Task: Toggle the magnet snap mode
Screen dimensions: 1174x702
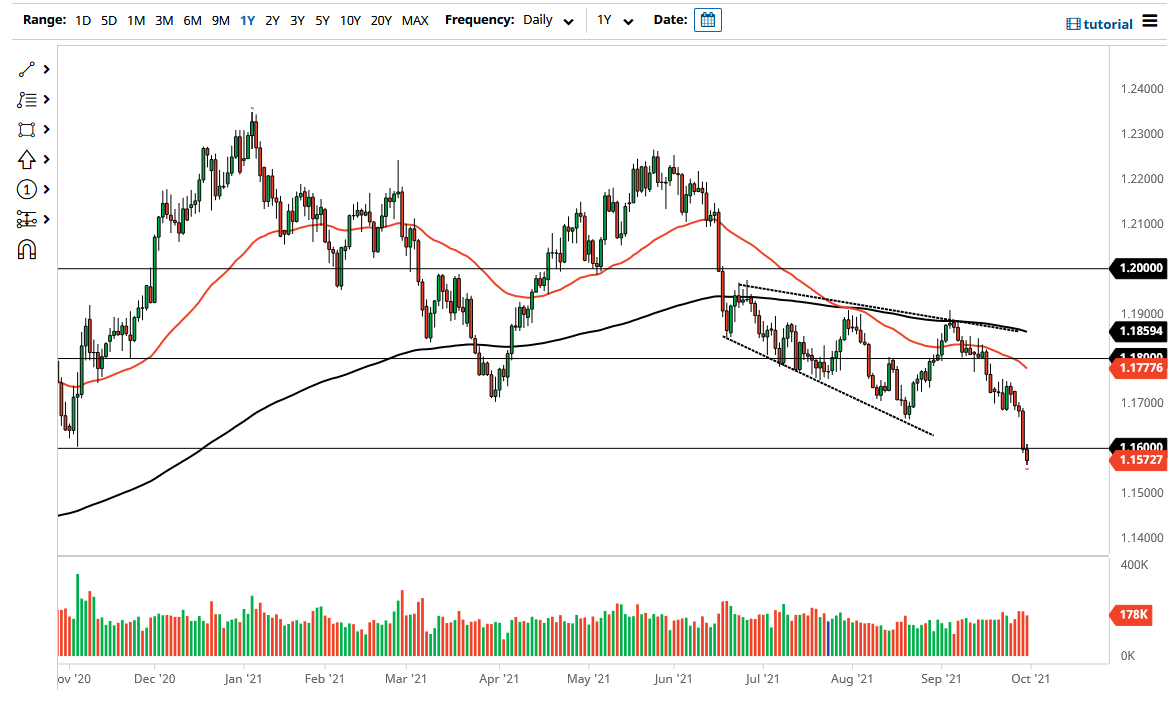Action: click(27, 249)
